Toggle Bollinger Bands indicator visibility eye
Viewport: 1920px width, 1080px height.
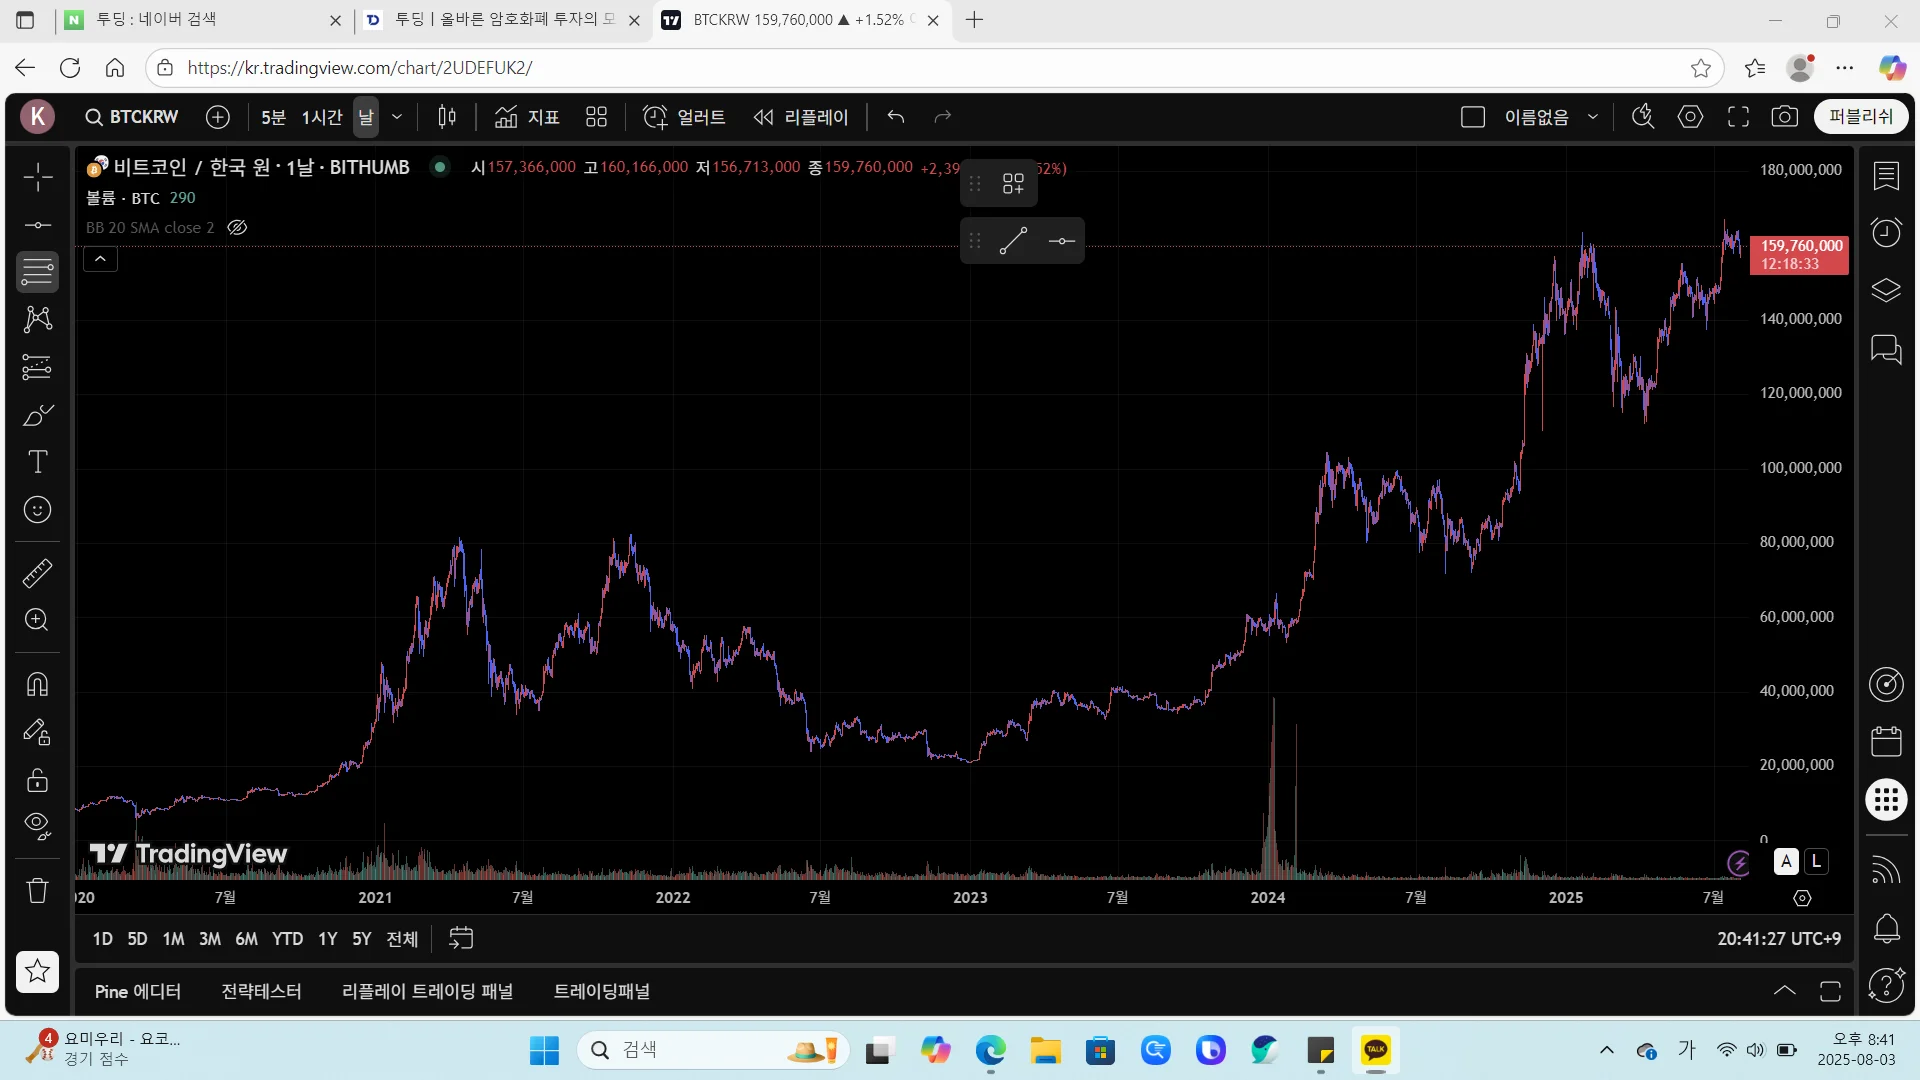[x=237, y=228]
